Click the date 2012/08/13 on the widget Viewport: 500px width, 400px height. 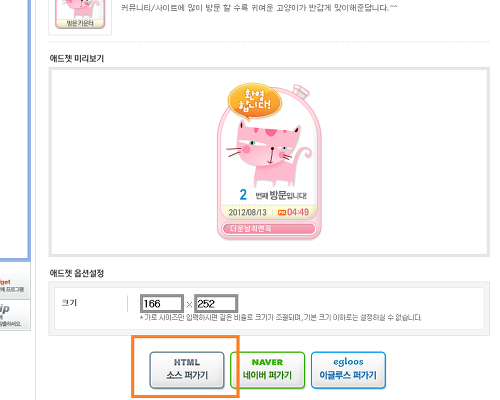pyautogui.click(x=247, y=212)
